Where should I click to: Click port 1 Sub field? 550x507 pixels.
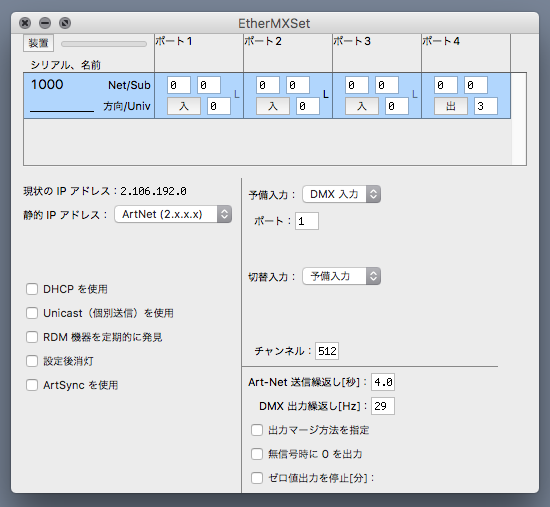[209, 85]
